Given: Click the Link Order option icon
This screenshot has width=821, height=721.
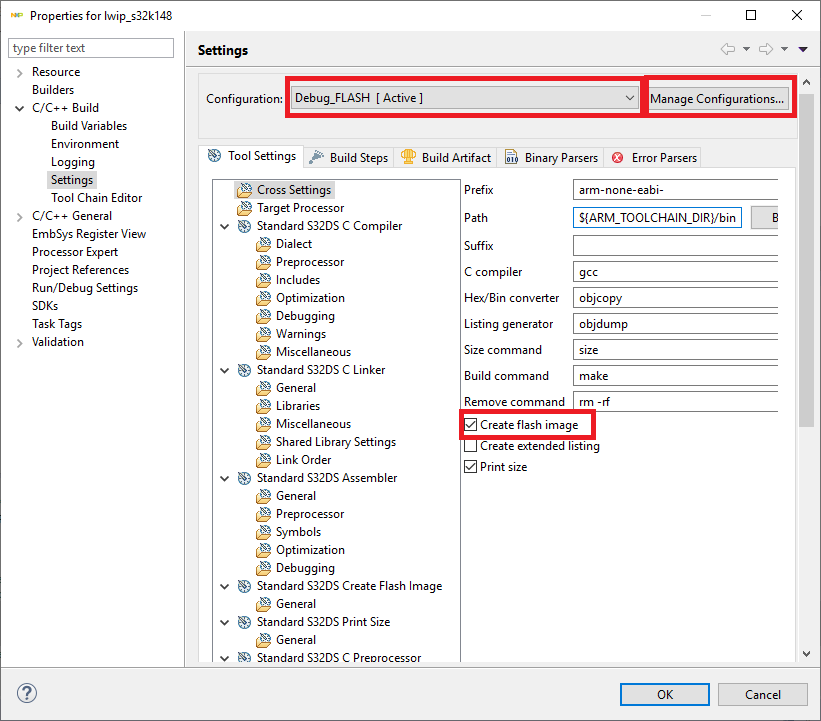Looking at the screenshot, I should tap(263, 460).
